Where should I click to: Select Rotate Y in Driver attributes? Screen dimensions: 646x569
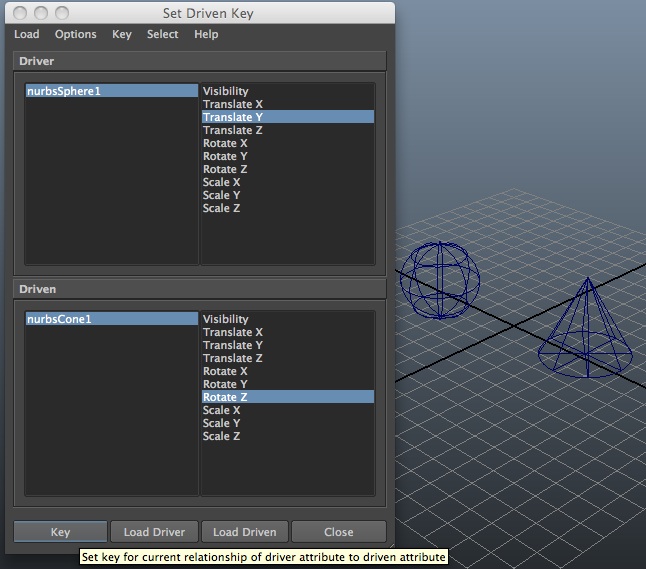(x=288, y=156)
